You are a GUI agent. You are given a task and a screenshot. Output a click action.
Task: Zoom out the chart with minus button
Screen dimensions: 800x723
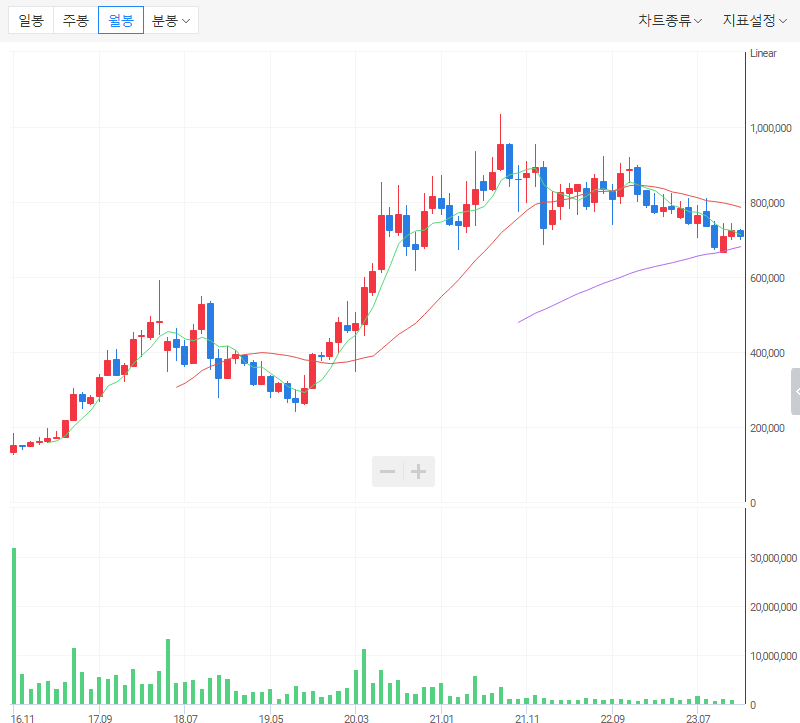[388, 471]
